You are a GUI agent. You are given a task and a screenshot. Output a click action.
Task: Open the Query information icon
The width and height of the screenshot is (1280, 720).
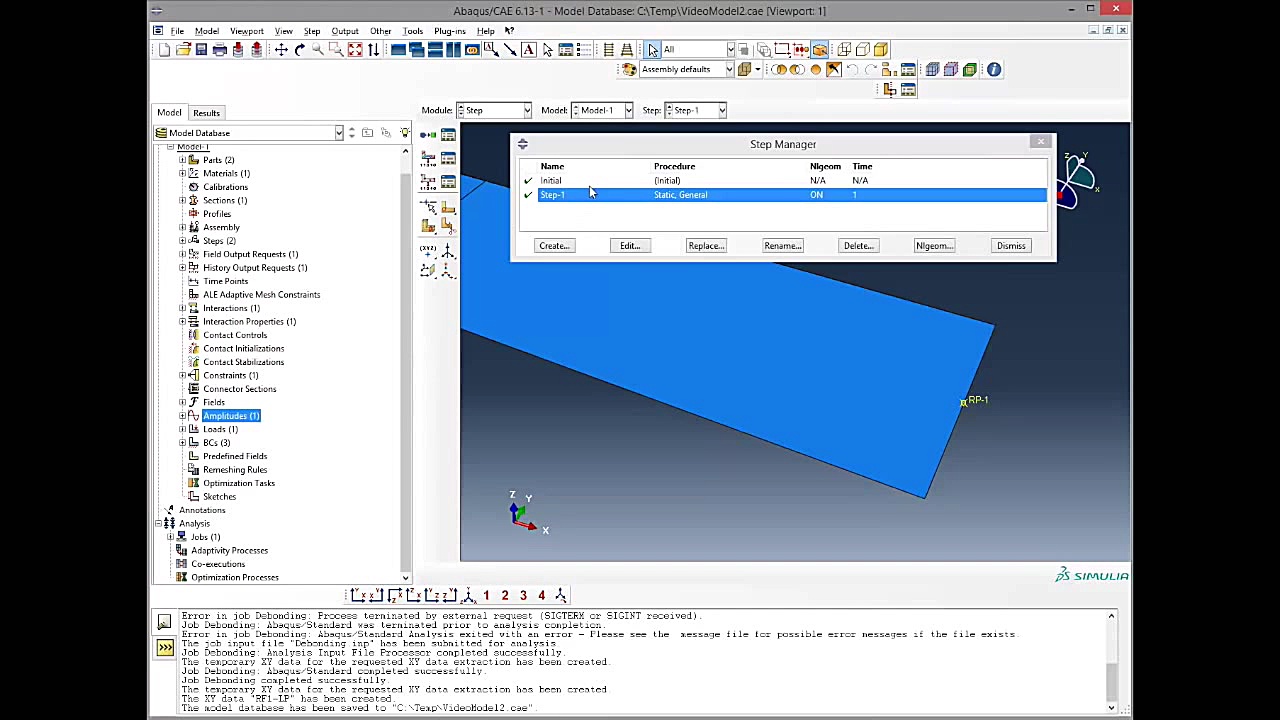[x=993, y=70]
